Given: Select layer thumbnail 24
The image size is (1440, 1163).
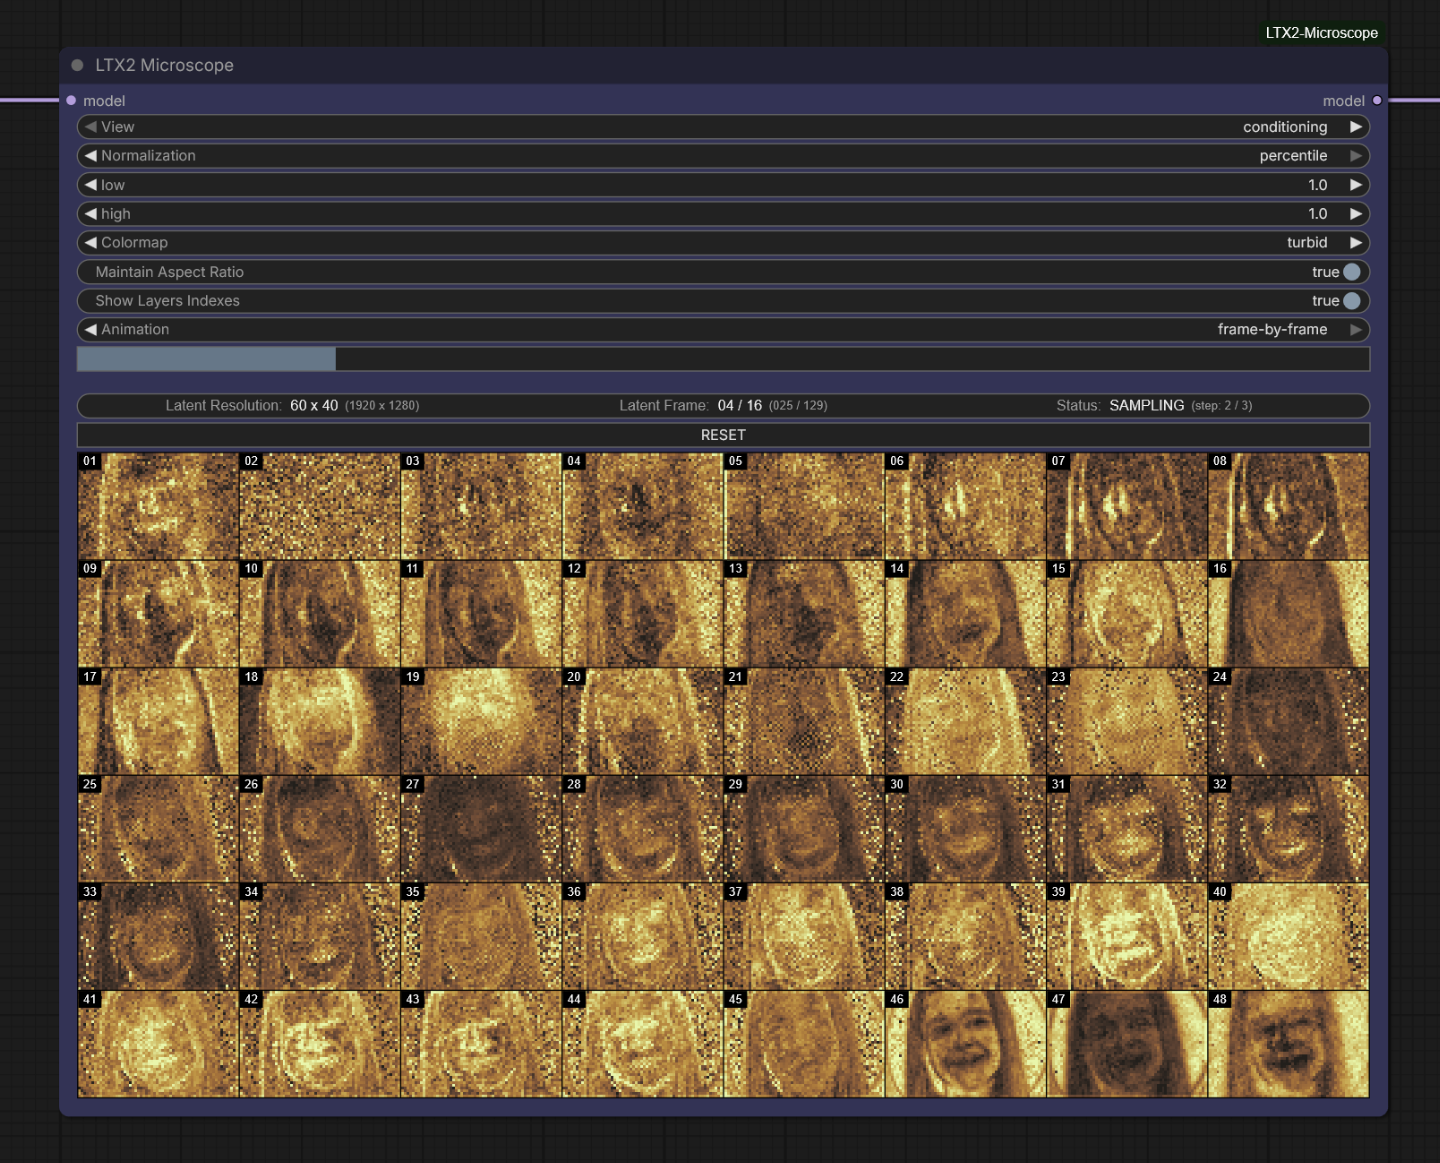Looking at the screenshot, I should (x=1288, y=722).
